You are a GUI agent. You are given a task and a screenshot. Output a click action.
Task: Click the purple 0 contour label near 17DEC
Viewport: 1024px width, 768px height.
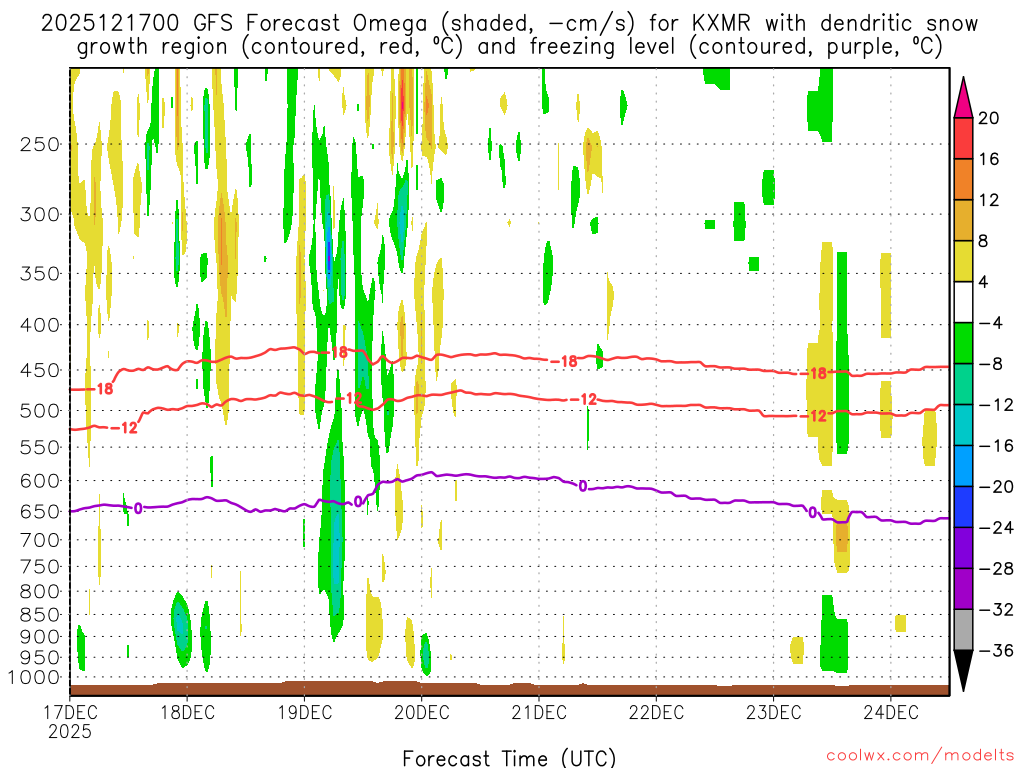pyautogui.click(x=138, y=508)
